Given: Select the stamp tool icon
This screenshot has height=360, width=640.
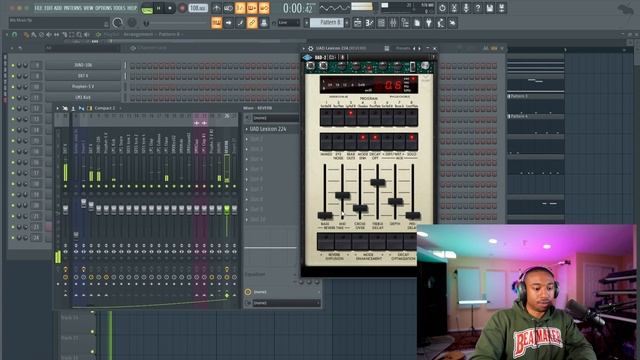Looking at the screenshot, I should click(x=264, y=23).
